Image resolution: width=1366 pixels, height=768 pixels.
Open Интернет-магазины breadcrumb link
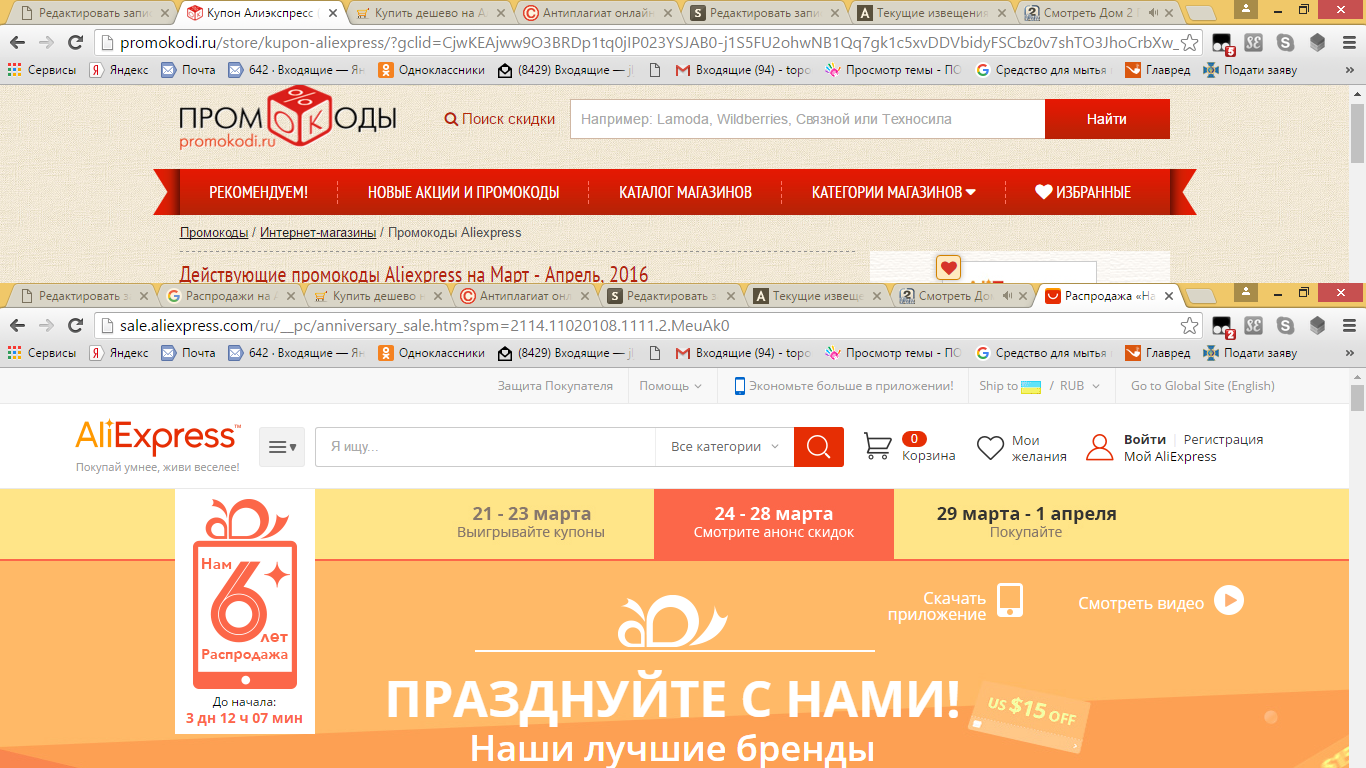coord(318,232)
